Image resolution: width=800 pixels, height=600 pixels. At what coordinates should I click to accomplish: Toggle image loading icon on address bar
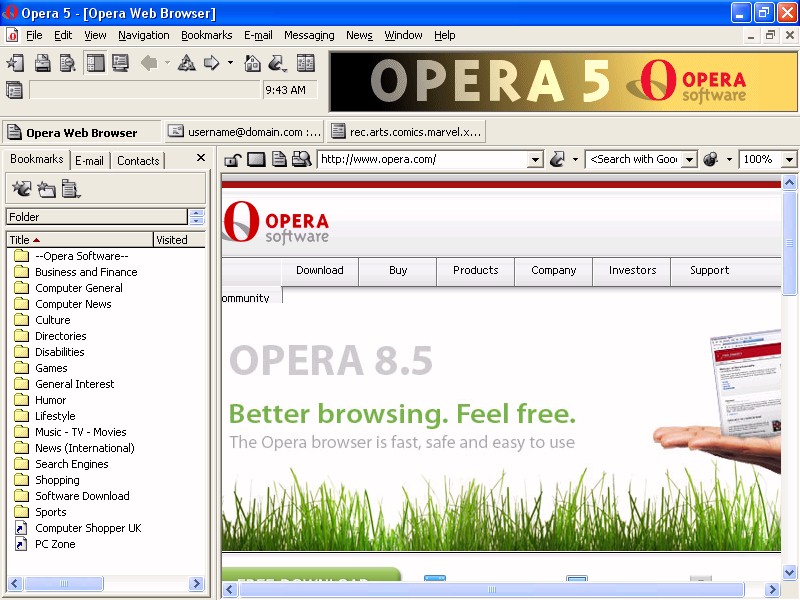256,160
